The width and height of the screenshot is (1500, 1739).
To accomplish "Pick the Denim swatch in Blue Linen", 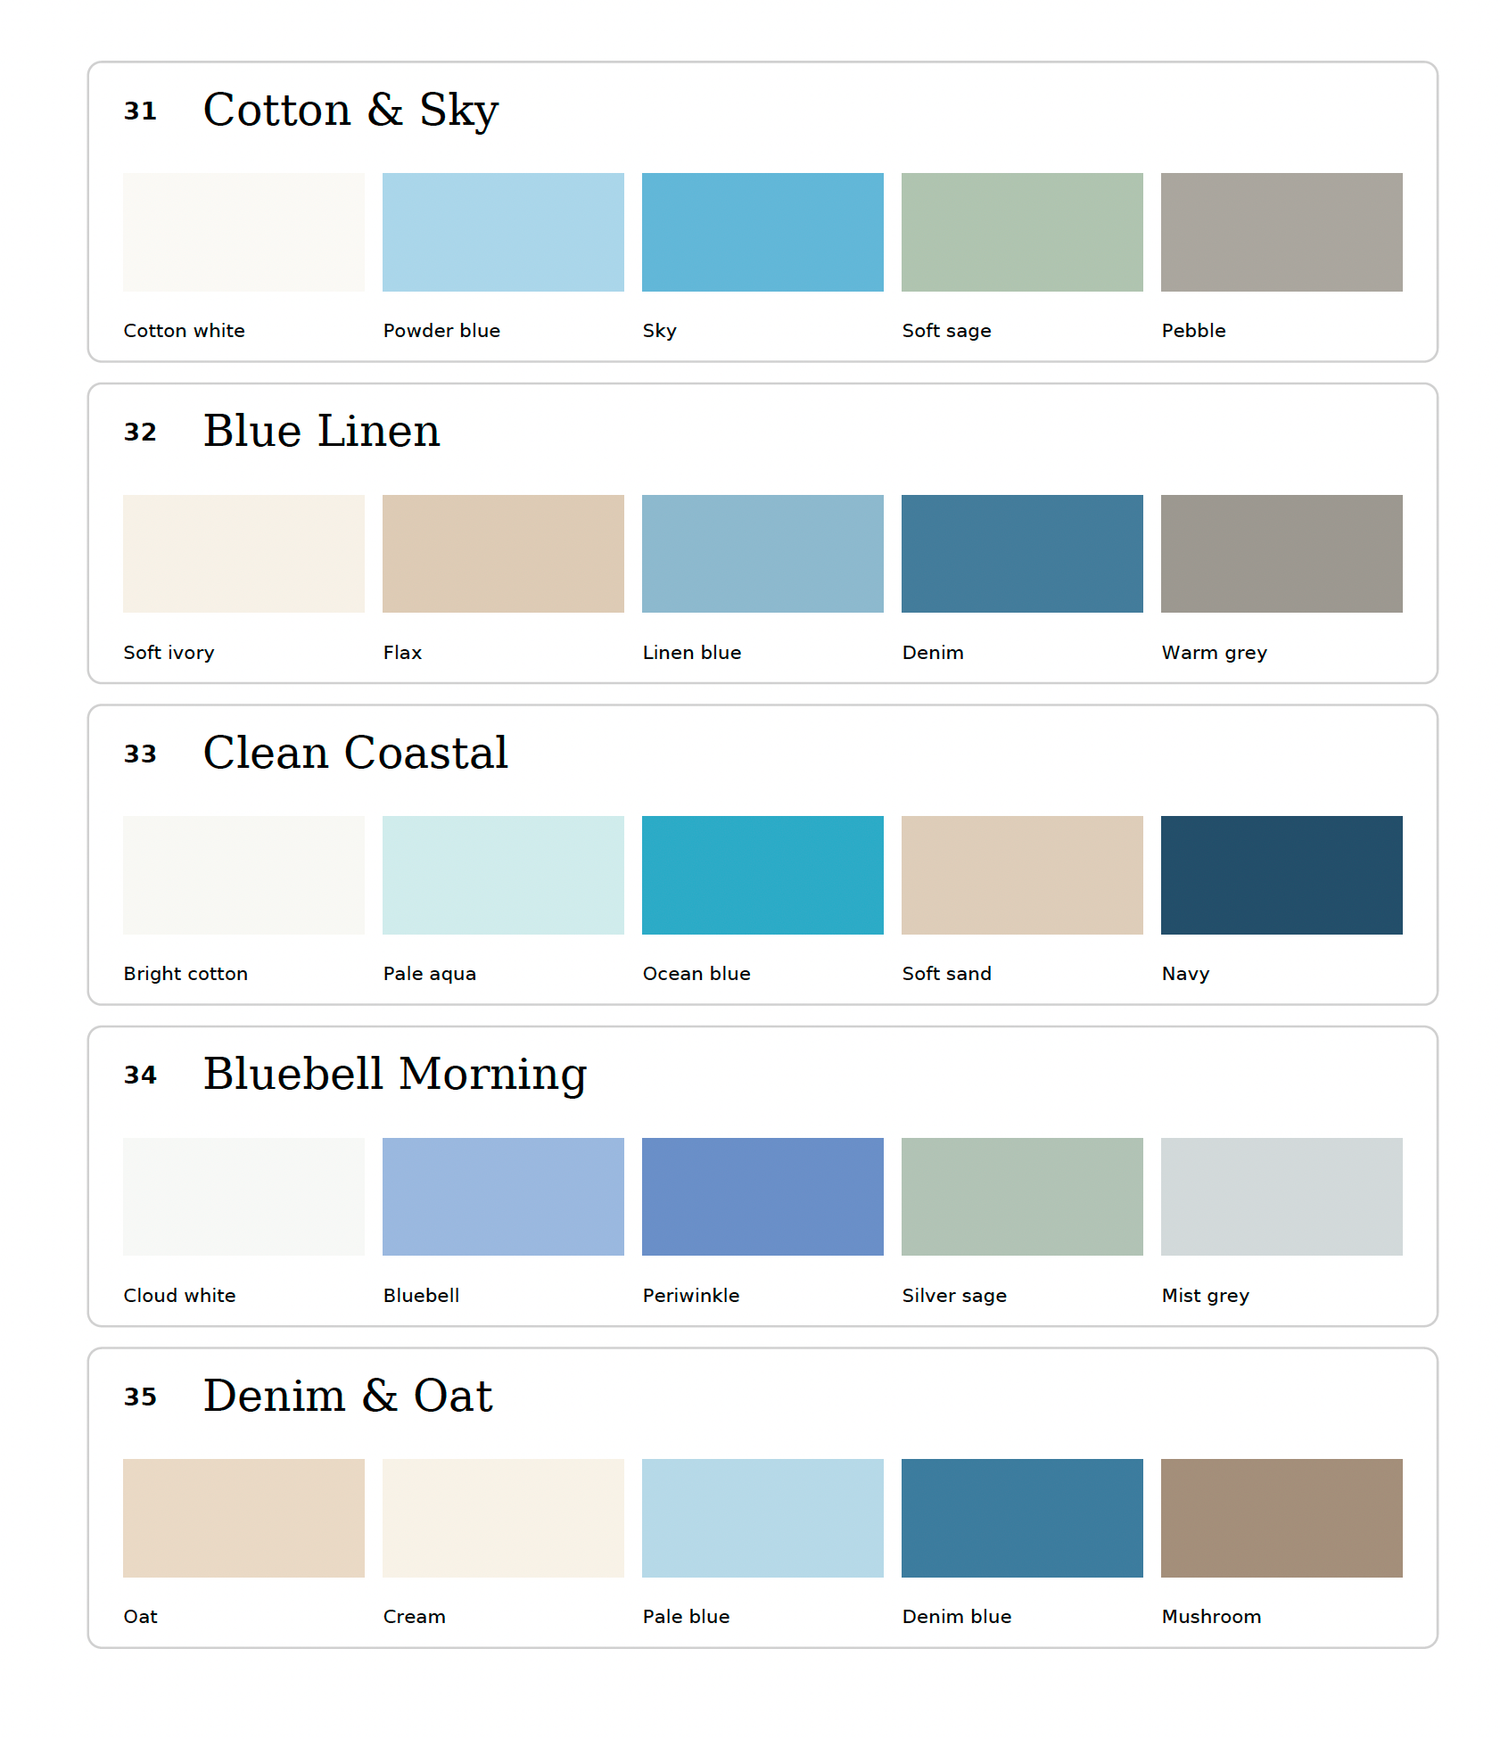I will 1022,554.
